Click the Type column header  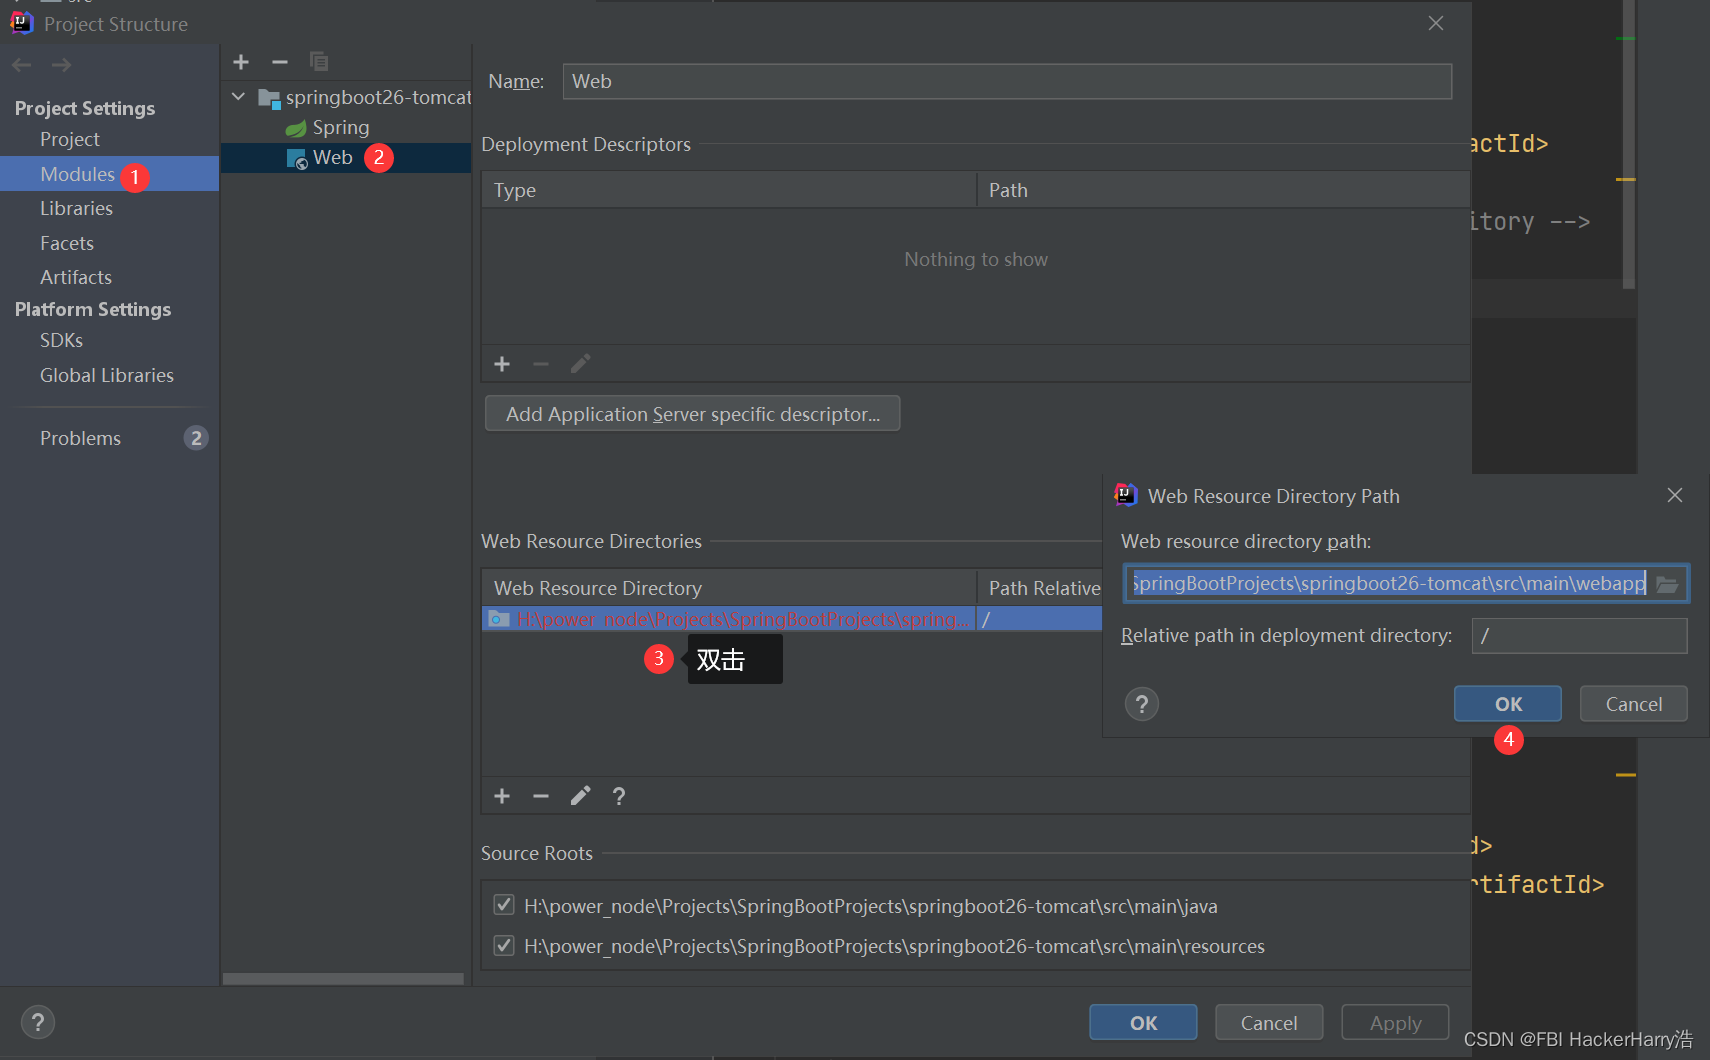pyautogui.click(x=728, y=190)
